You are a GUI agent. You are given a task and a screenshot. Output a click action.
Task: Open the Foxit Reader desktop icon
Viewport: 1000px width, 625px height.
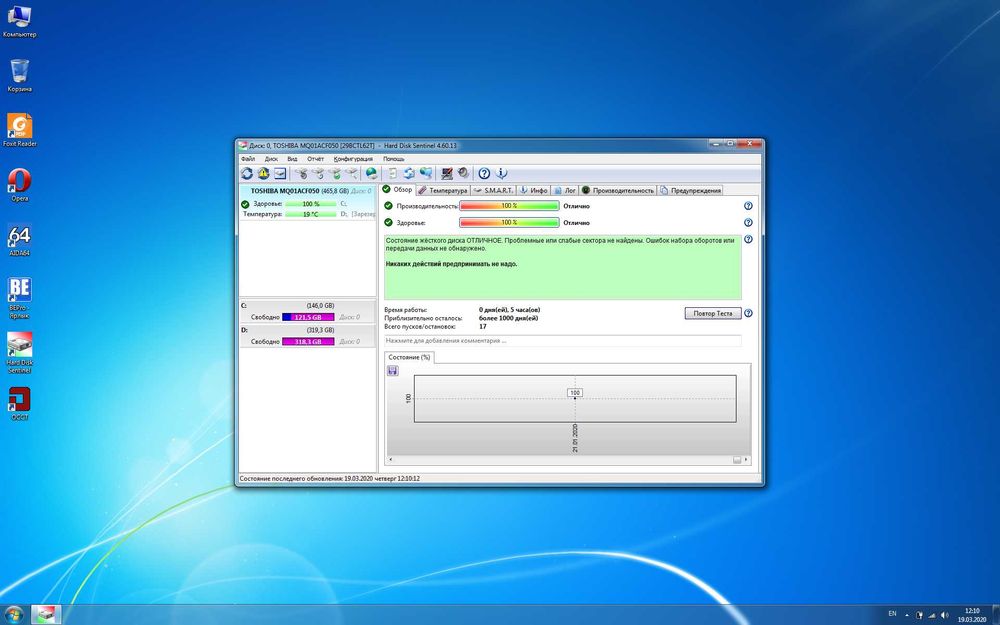(x=19, y=130)
